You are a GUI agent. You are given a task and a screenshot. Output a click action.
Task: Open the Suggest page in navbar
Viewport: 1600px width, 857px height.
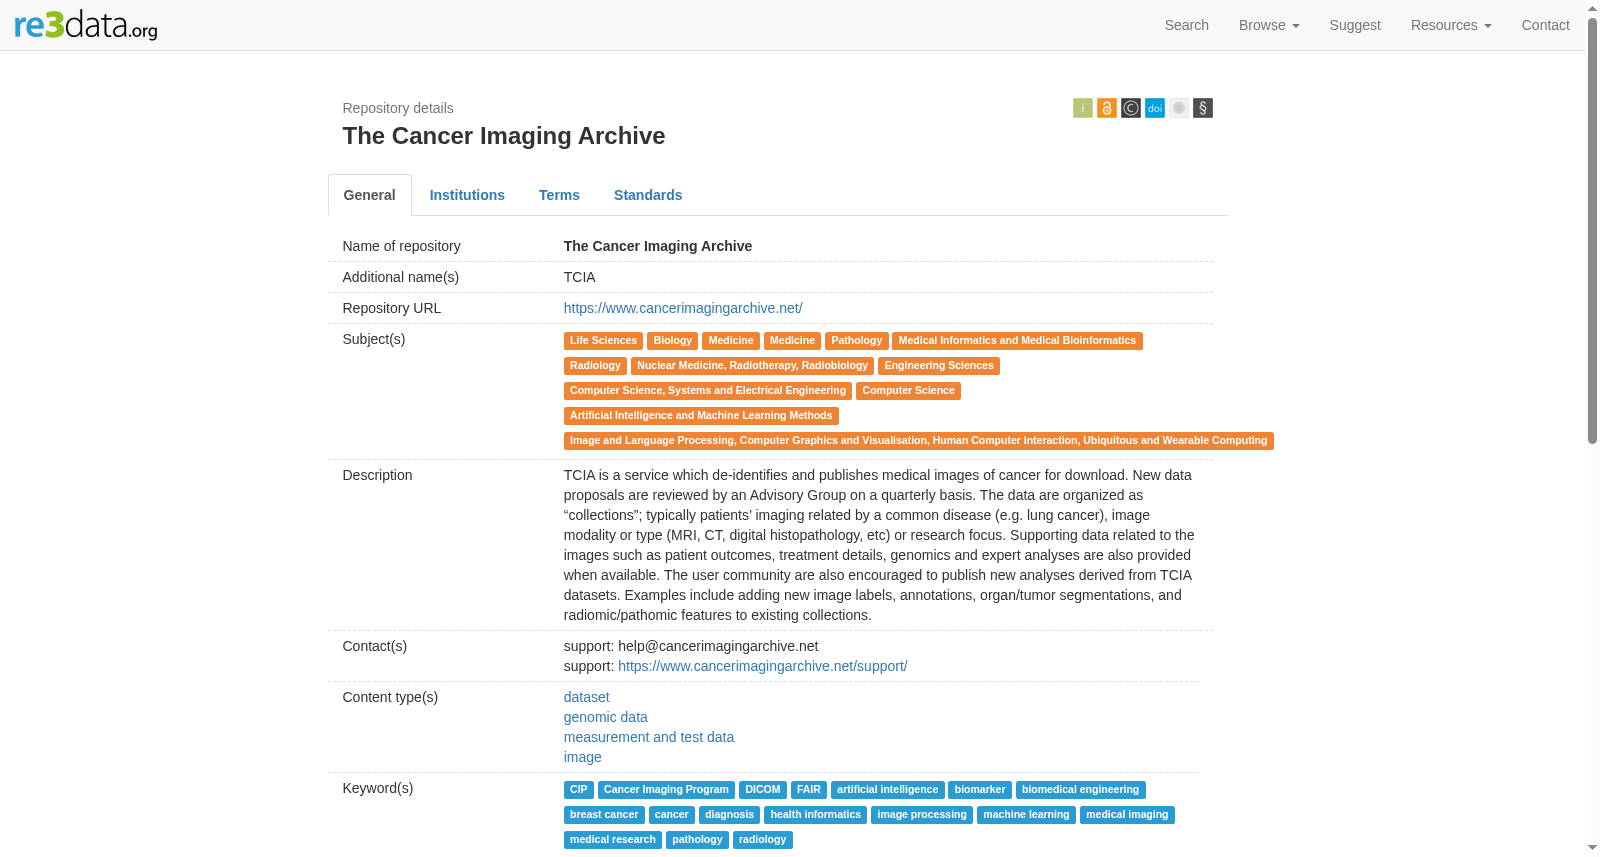pyautogui.click(x=1354, y=25)
